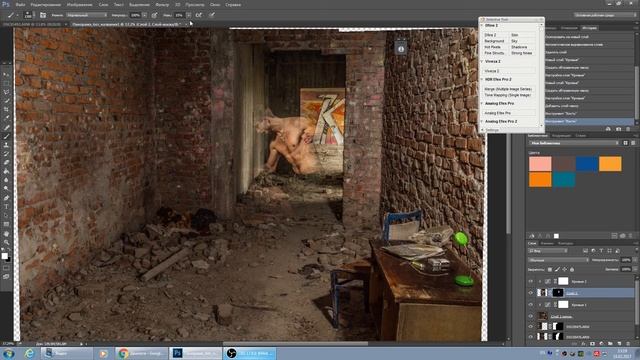This screenshot has height=360, width=640.
Task: Open Internet Explorer from the taskbar
Action: point(29,353)
